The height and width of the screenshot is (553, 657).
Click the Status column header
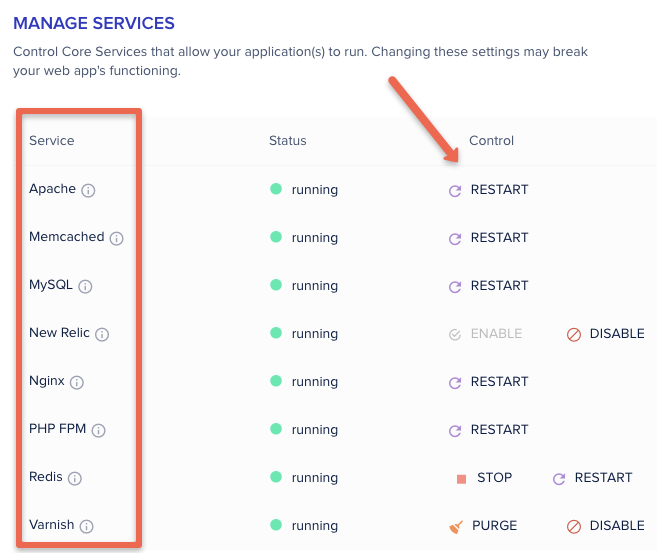click(287, 141)
